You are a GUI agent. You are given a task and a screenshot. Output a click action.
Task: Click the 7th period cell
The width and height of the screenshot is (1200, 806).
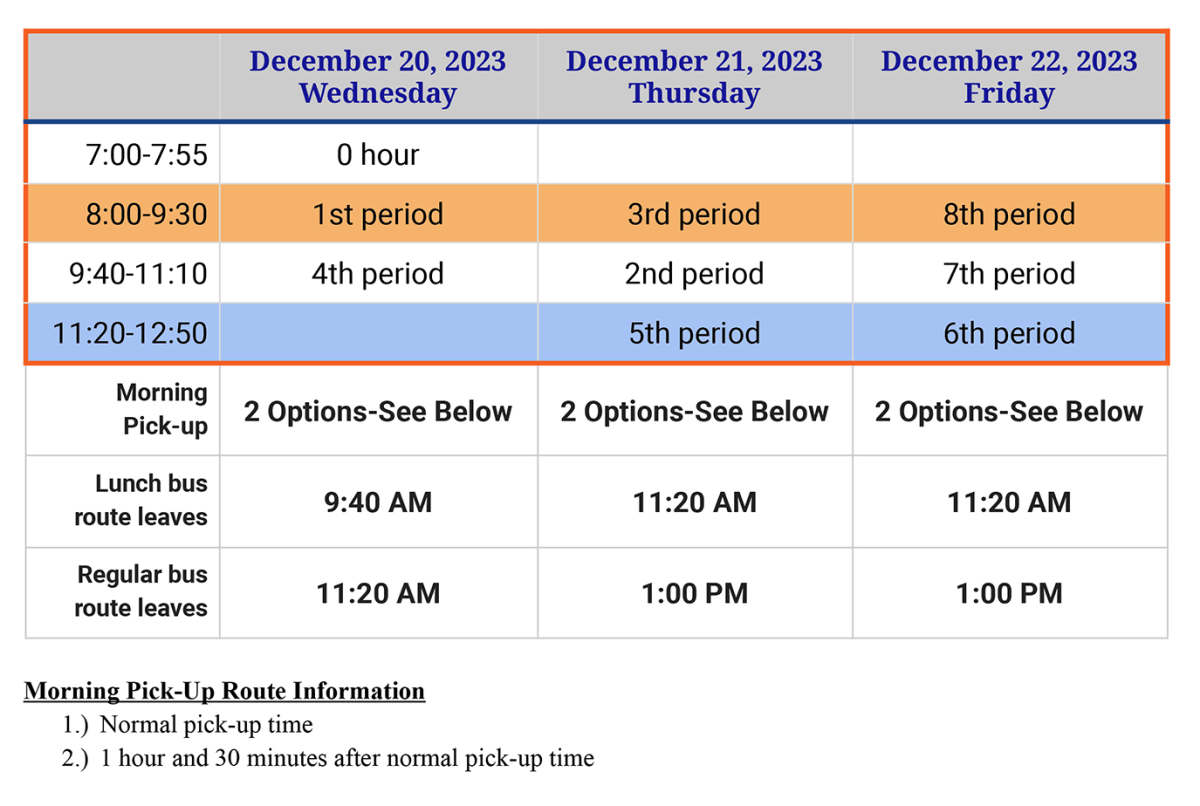point(1009,274)
